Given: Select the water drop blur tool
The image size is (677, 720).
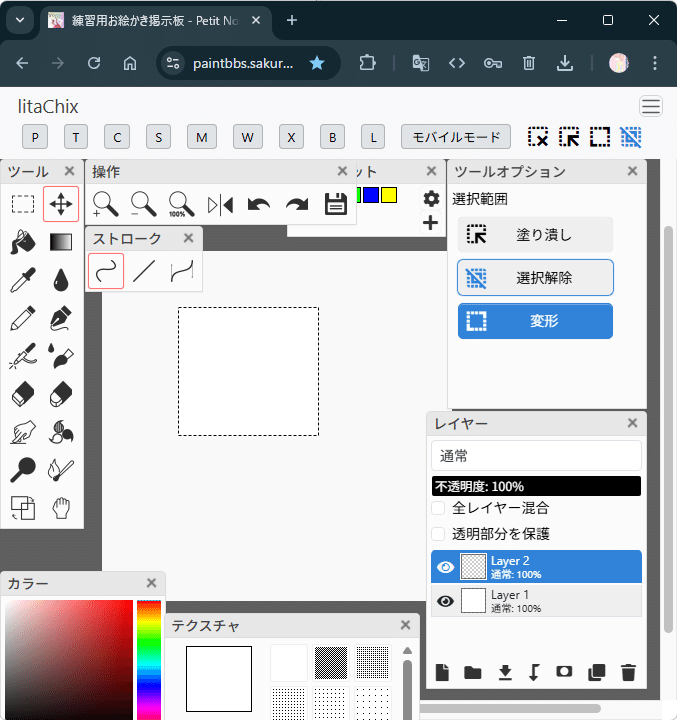Looking at the screenshot, I should (61, 280).
